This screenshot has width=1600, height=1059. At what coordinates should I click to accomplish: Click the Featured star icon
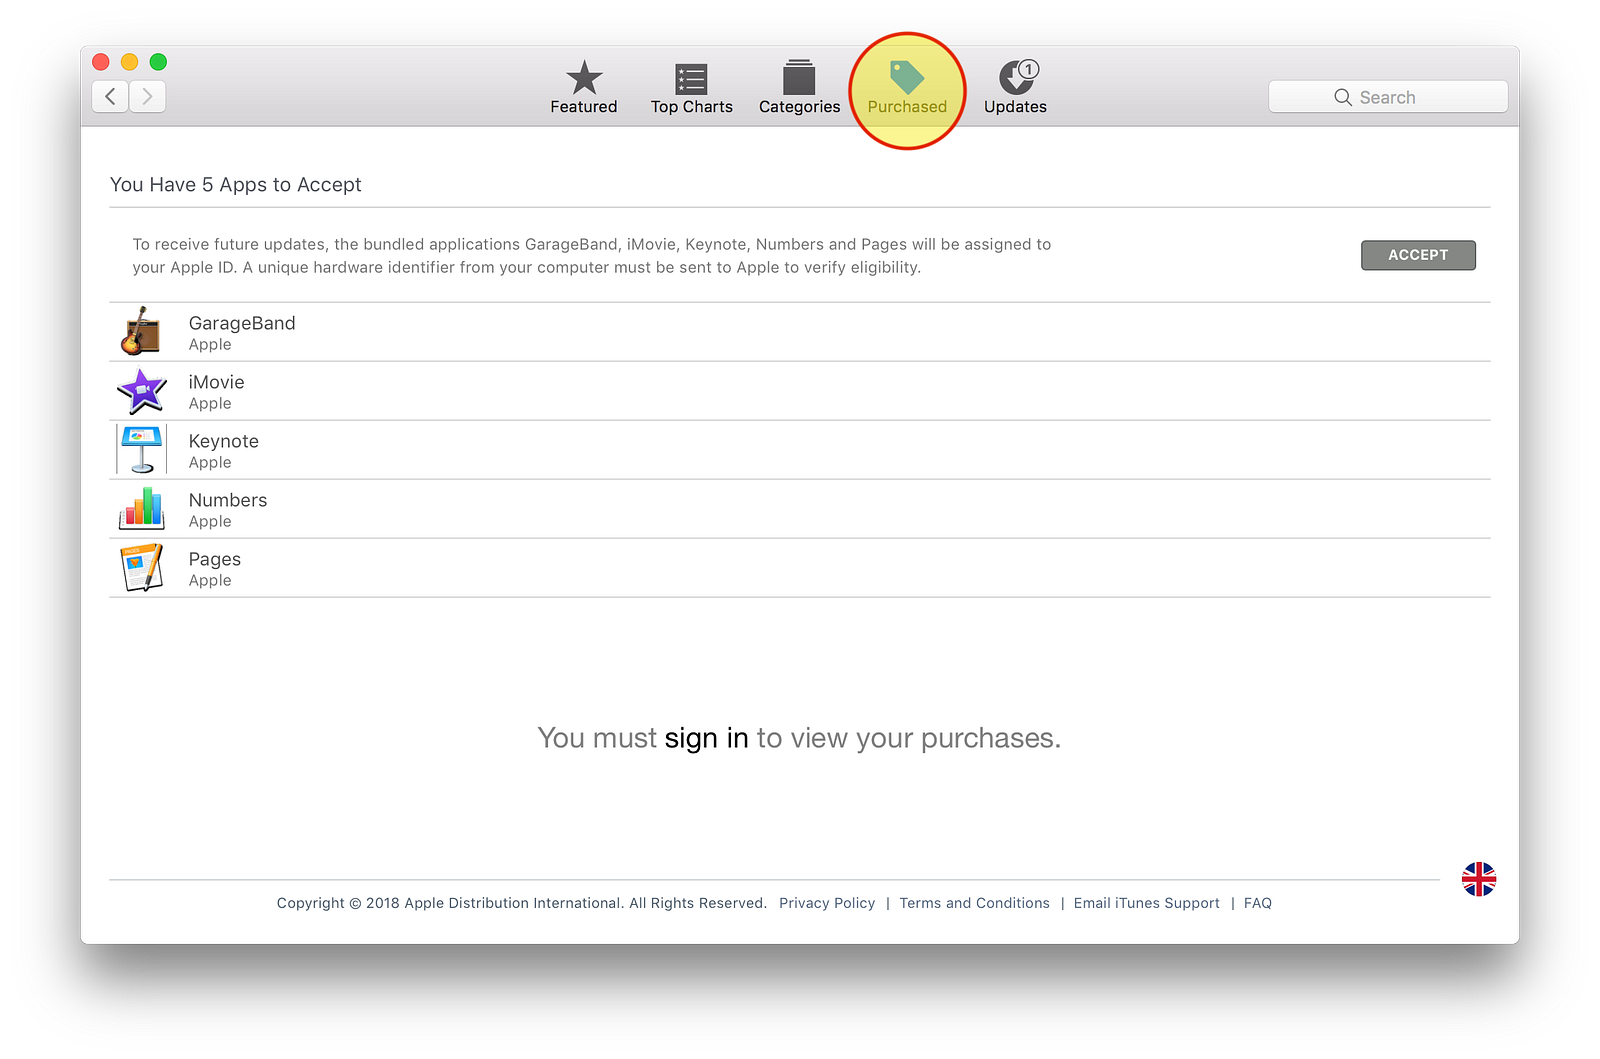584,78
